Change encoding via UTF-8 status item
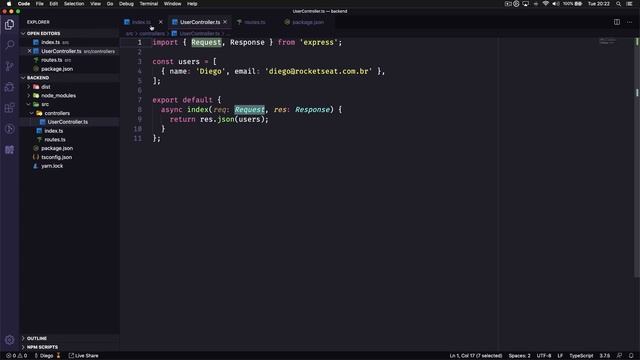 tap(544, 356)
